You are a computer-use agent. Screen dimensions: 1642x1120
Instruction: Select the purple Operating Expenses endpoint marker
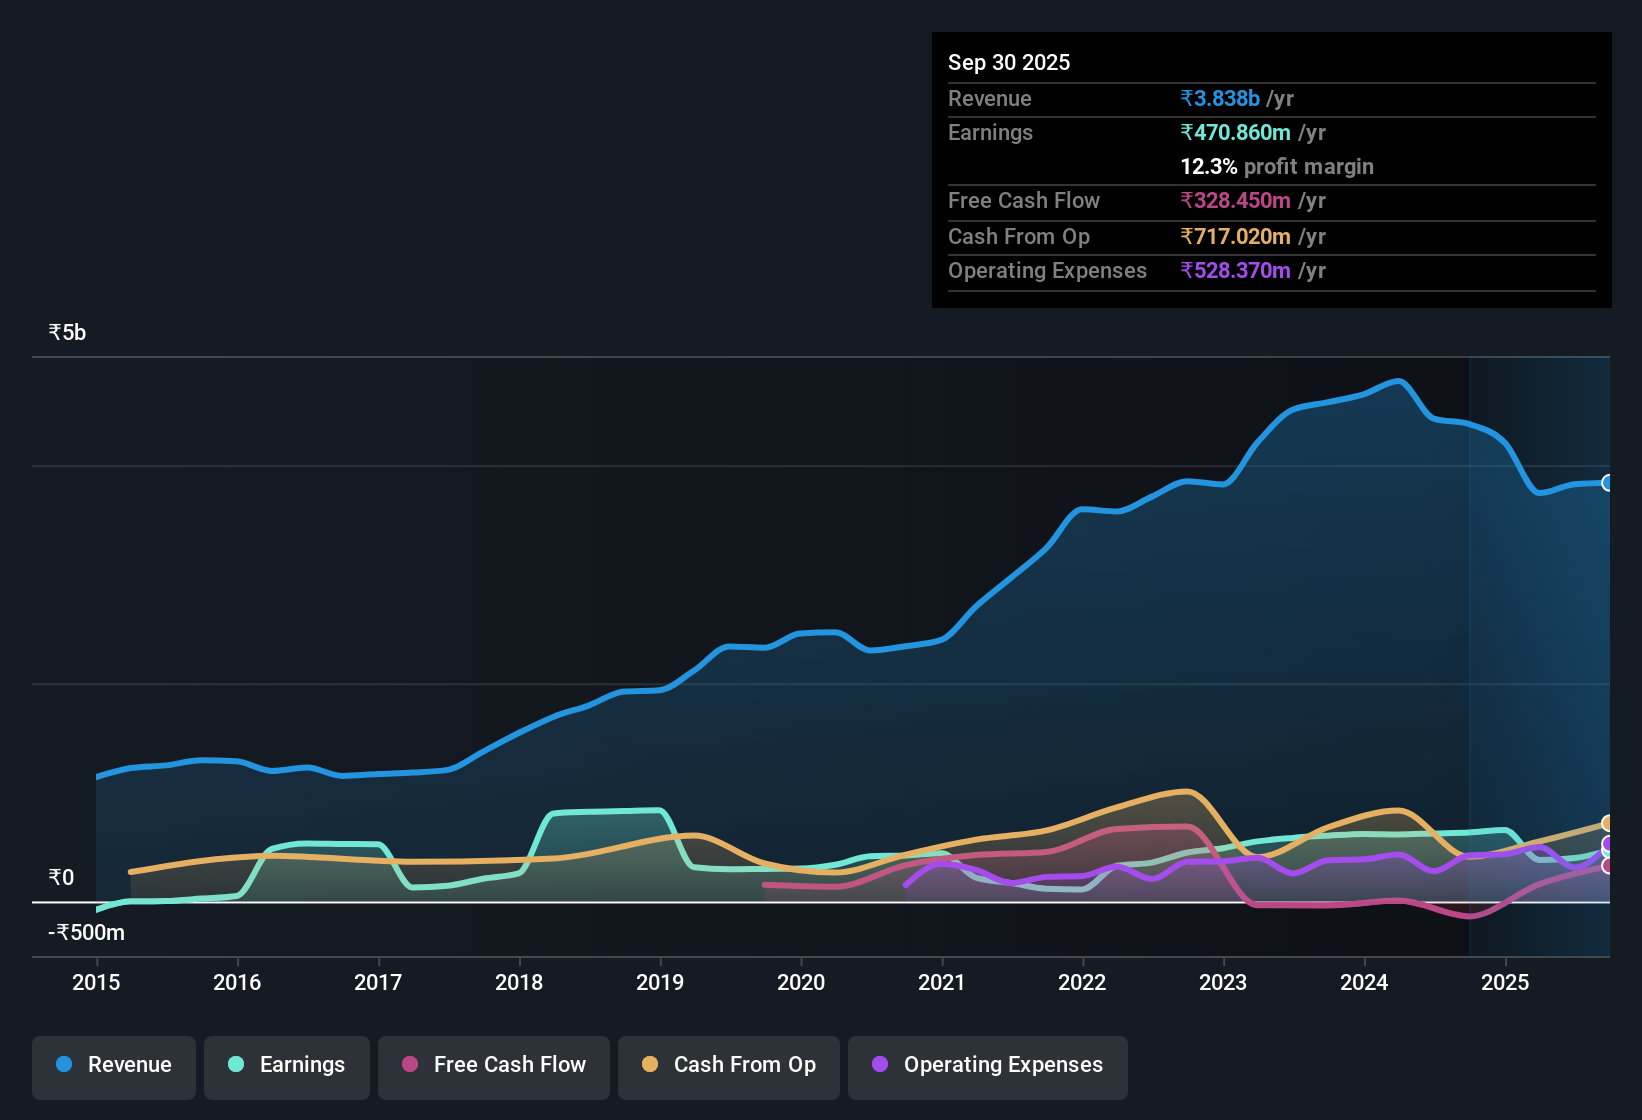1605,844
